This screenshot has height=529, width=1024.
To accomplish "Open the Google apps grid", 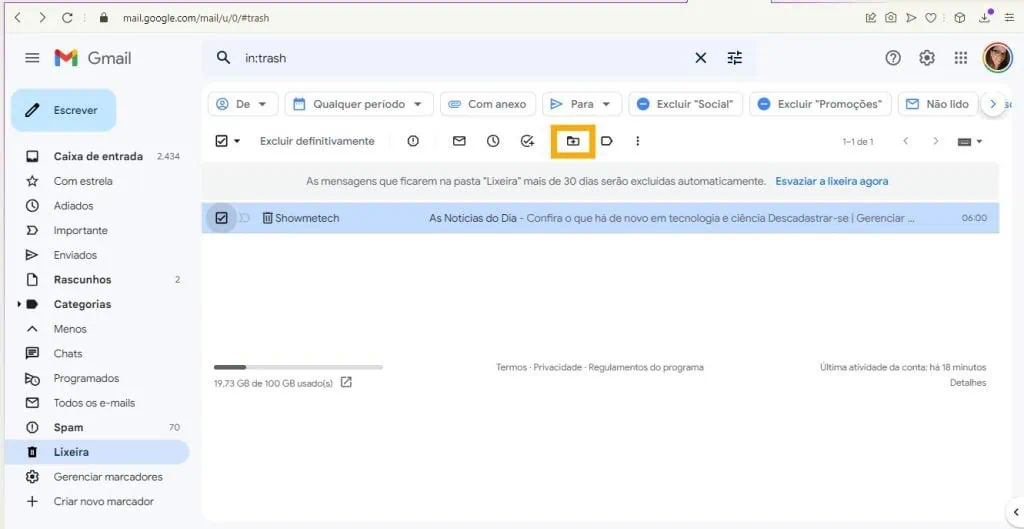I will tap(961, 58).
